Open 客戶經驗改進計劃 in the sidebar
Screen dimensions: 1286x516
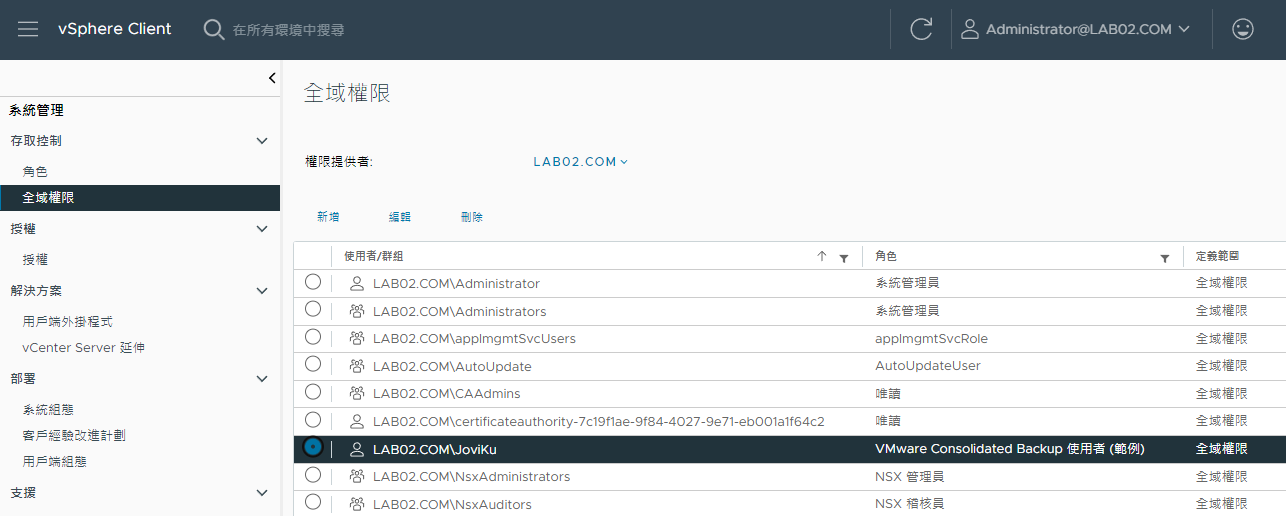74,436
